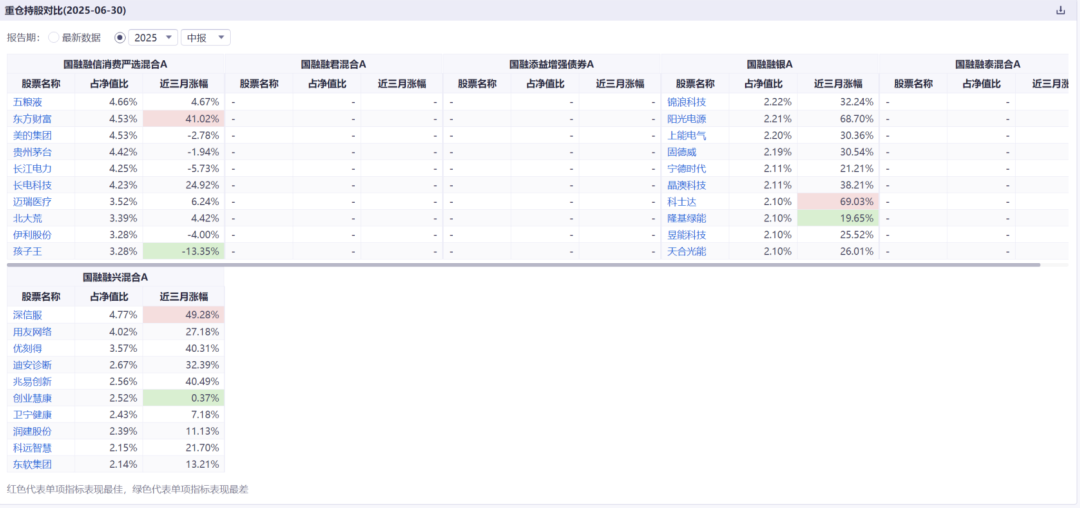The image size is (1080, 508).
Task: Click the green-highlighted 0.37% cell
Action: pos(183,398)
